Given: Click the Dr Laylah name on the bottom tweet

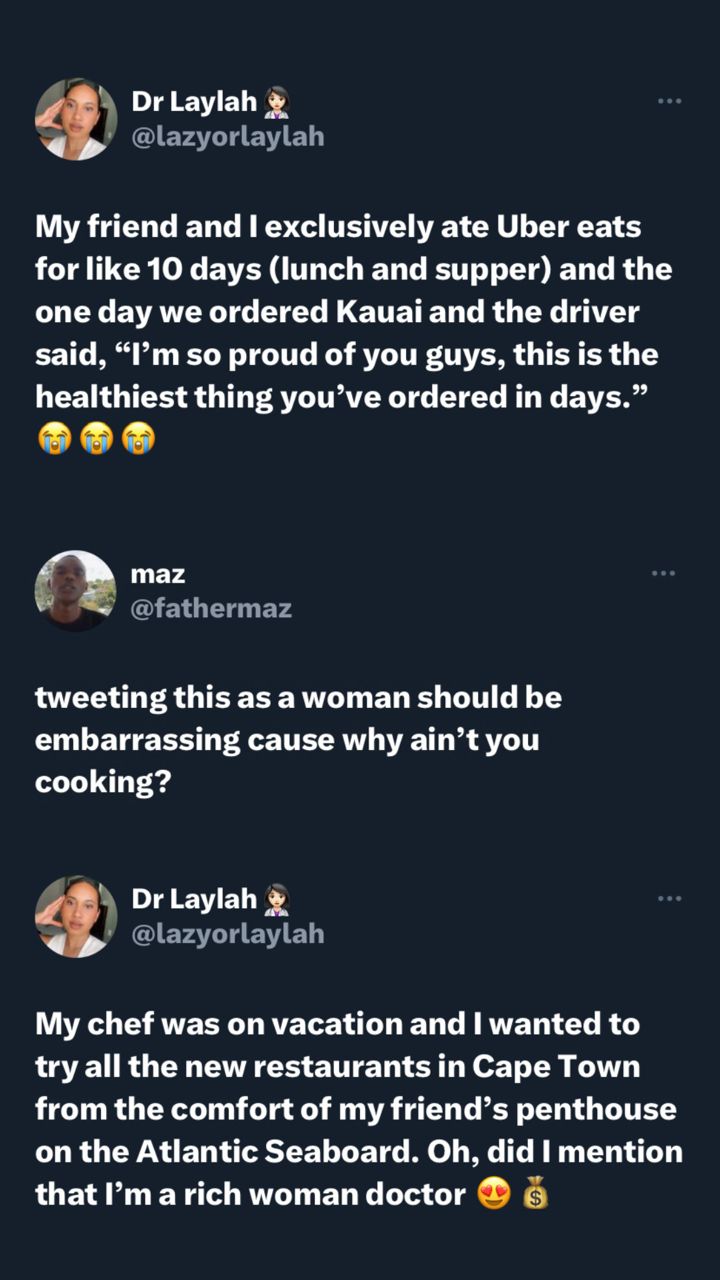Looking at the screenshot, I should point(194,900).
